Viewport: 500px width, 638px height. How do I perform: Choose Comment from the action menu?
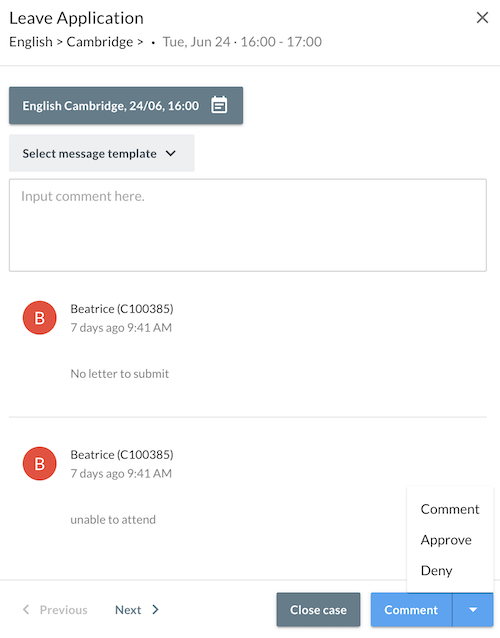pyautogui.click(x=450, y=509)
